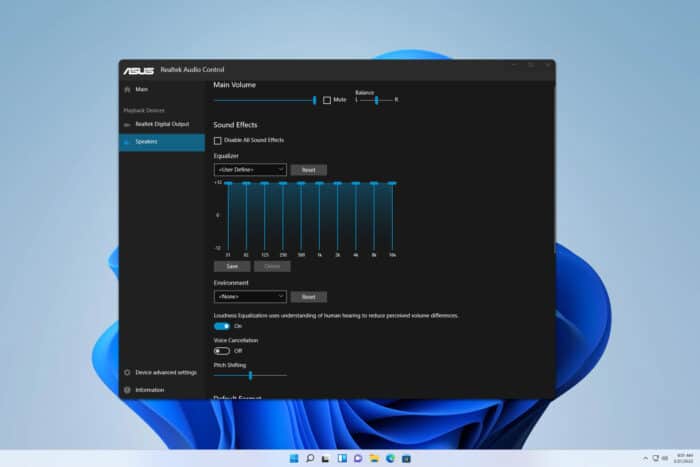Click the 16k equalizer band slider

coord(392,217)
